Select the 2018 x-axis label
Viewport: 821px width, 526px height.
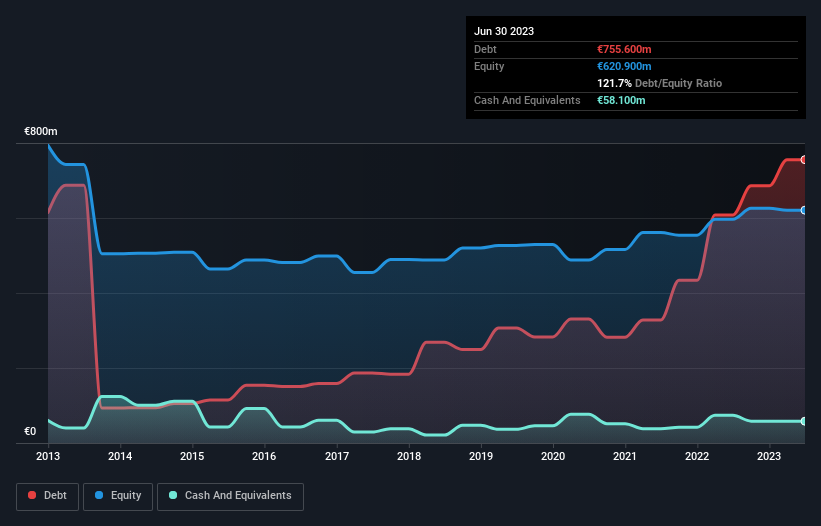coord(409,456)
